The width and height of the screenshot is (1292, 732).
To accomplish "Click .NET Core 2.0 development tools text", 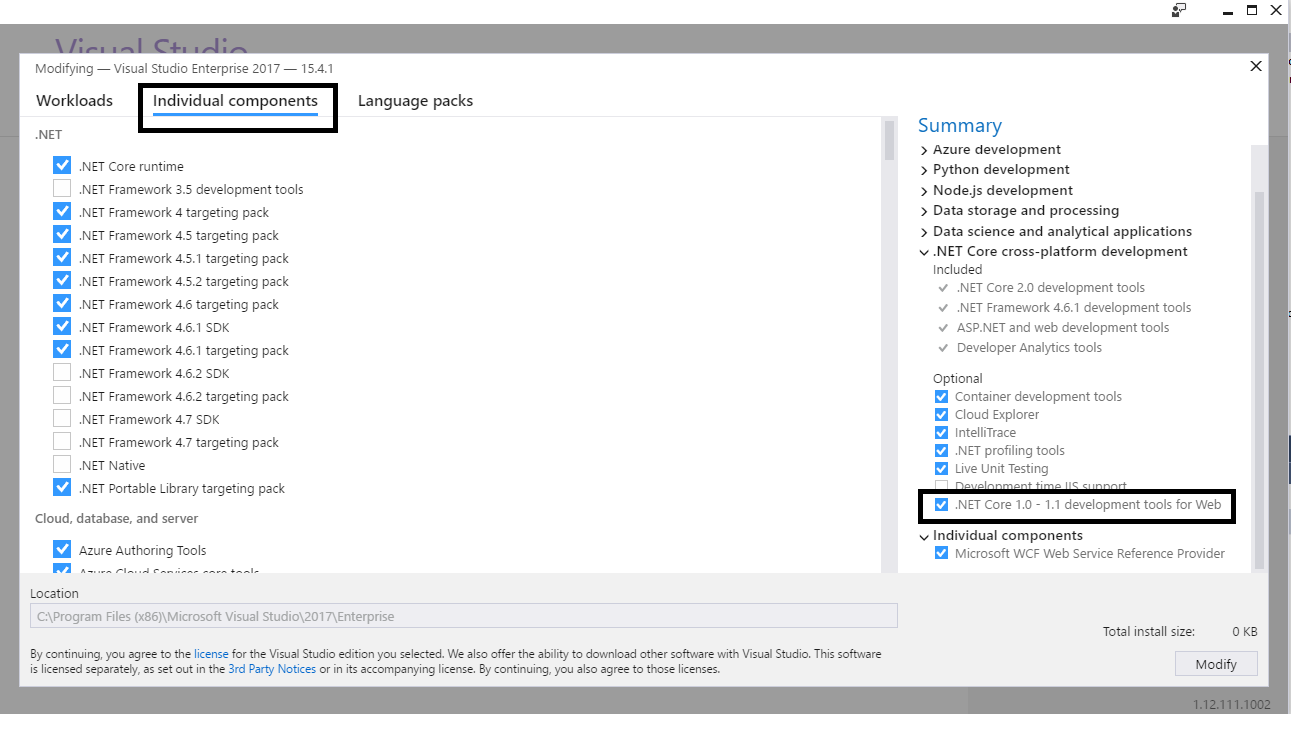I will pos(1050,288).
